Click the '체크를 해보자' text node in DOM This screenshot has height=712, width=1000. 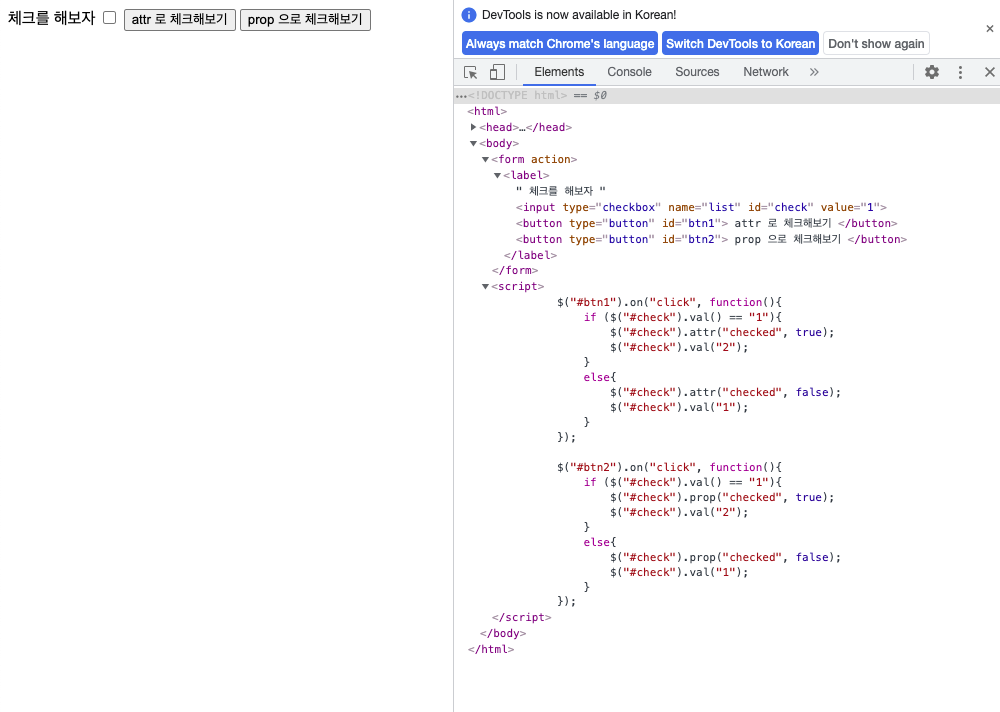click(561, 191)
